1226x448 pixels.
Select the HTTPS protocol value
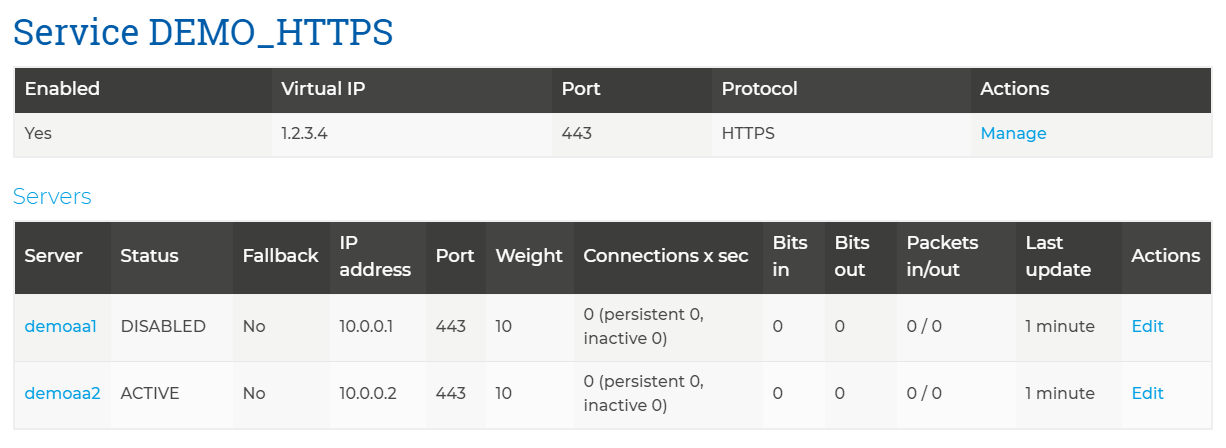[748, 133]
